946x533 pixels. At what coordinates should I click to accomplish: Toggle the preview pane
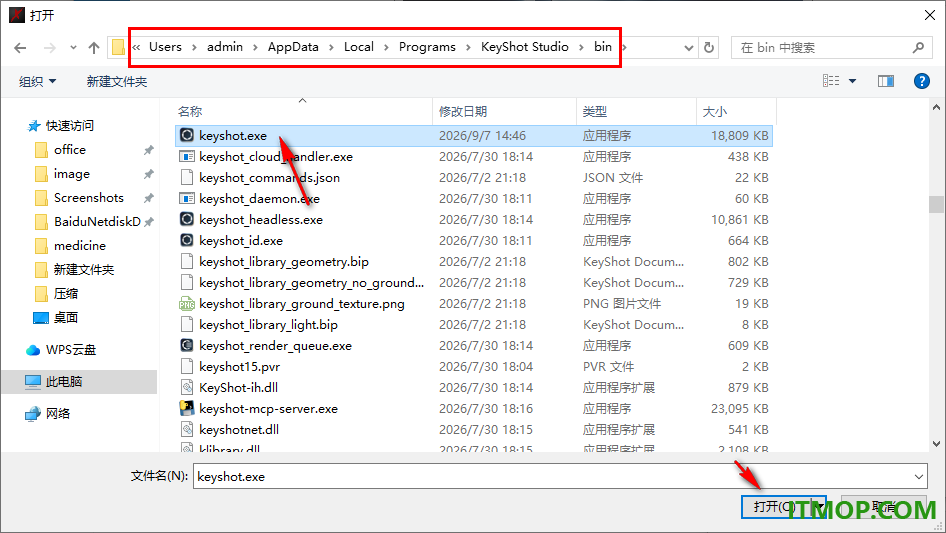click(886, 81)
